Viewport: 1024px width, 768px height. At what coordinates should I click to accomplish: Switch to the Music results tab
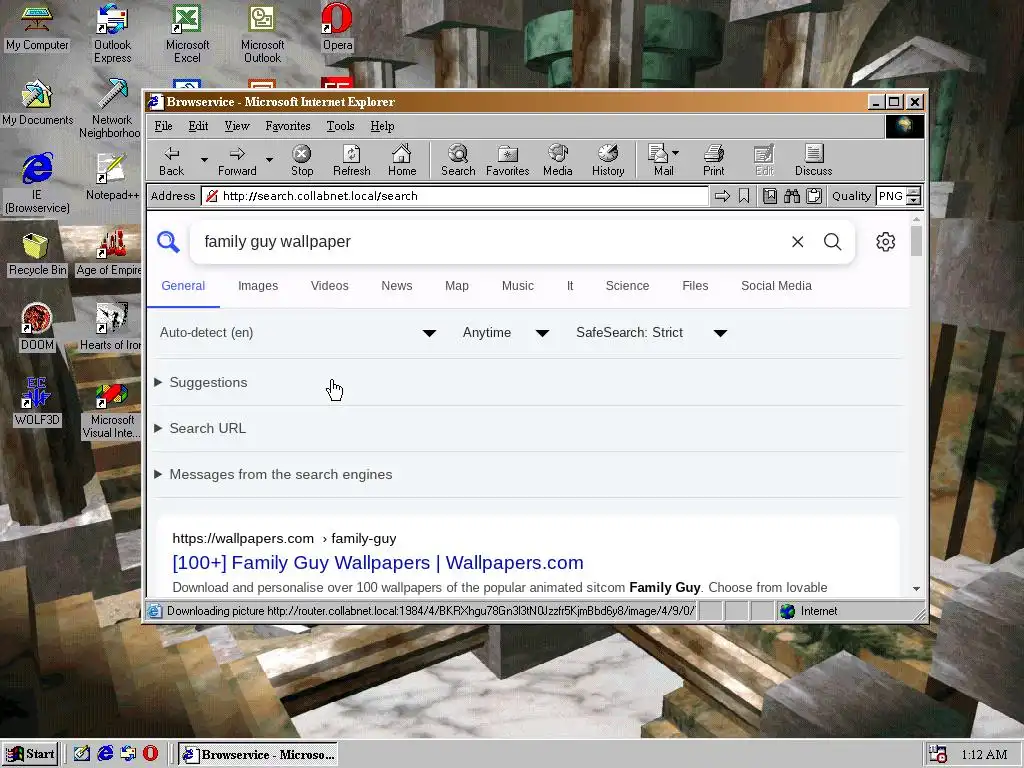pos(517,286)
